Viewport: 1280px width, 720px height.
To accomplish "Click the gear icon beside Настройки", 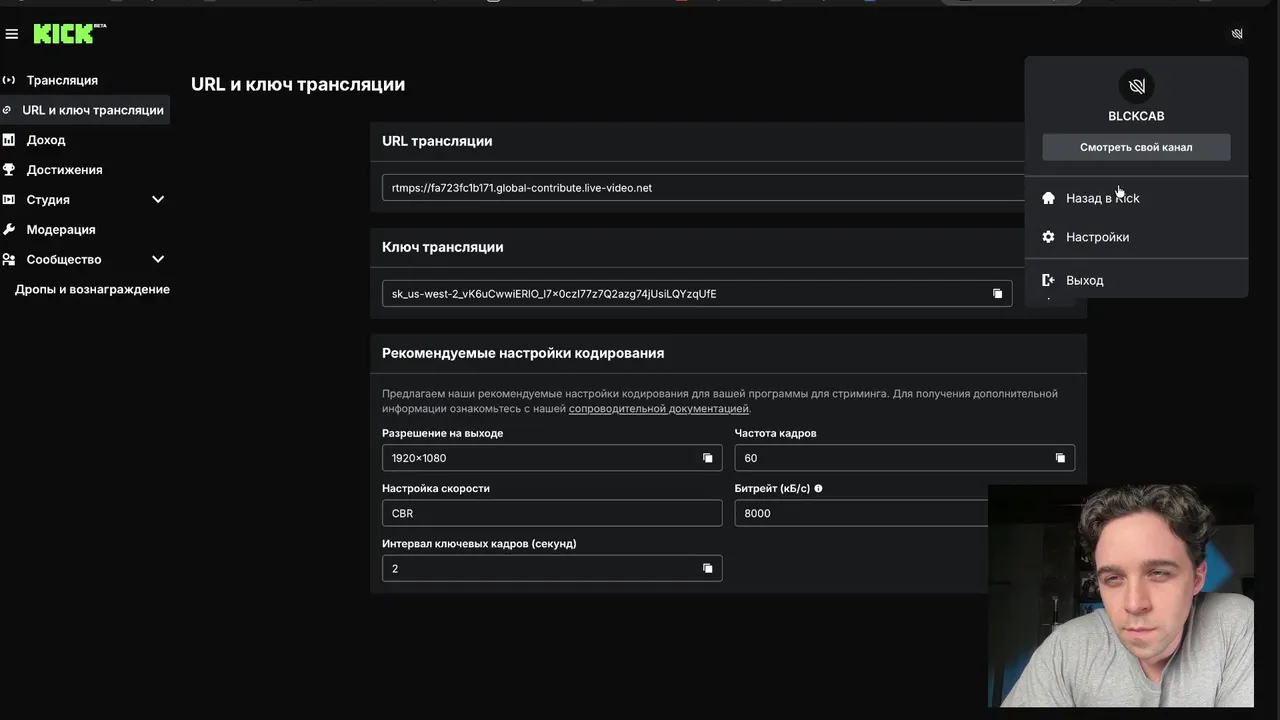I will (1048, 237).
